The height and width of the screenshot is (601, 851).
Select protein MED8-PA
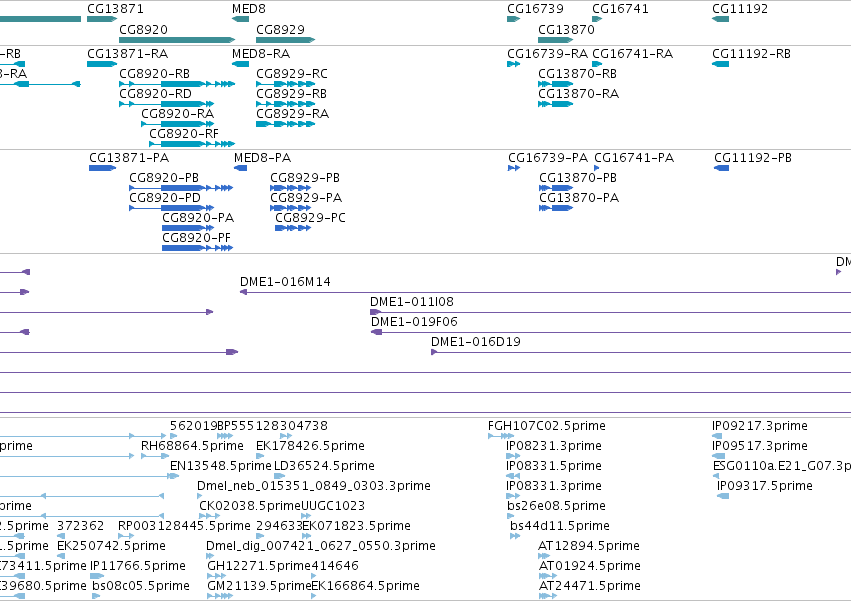262,158
